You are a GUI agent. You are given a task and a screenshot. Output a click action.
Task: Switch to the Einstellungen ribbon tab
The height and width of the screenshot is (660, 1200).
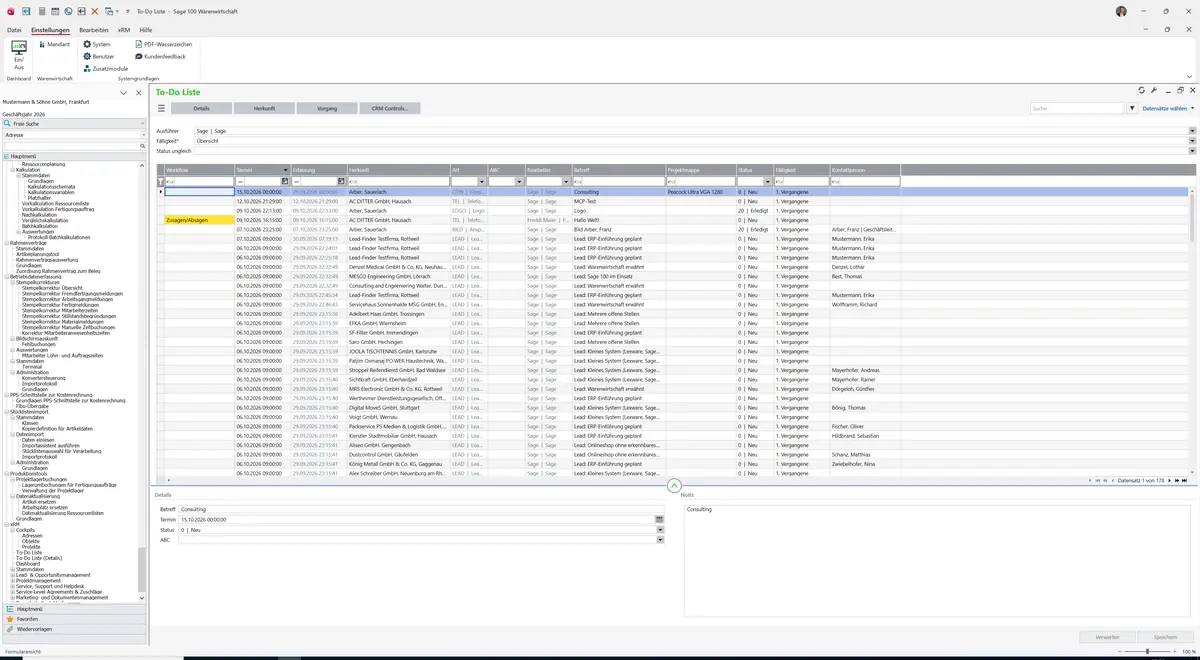pyautogui.click(x=50, y=31)
